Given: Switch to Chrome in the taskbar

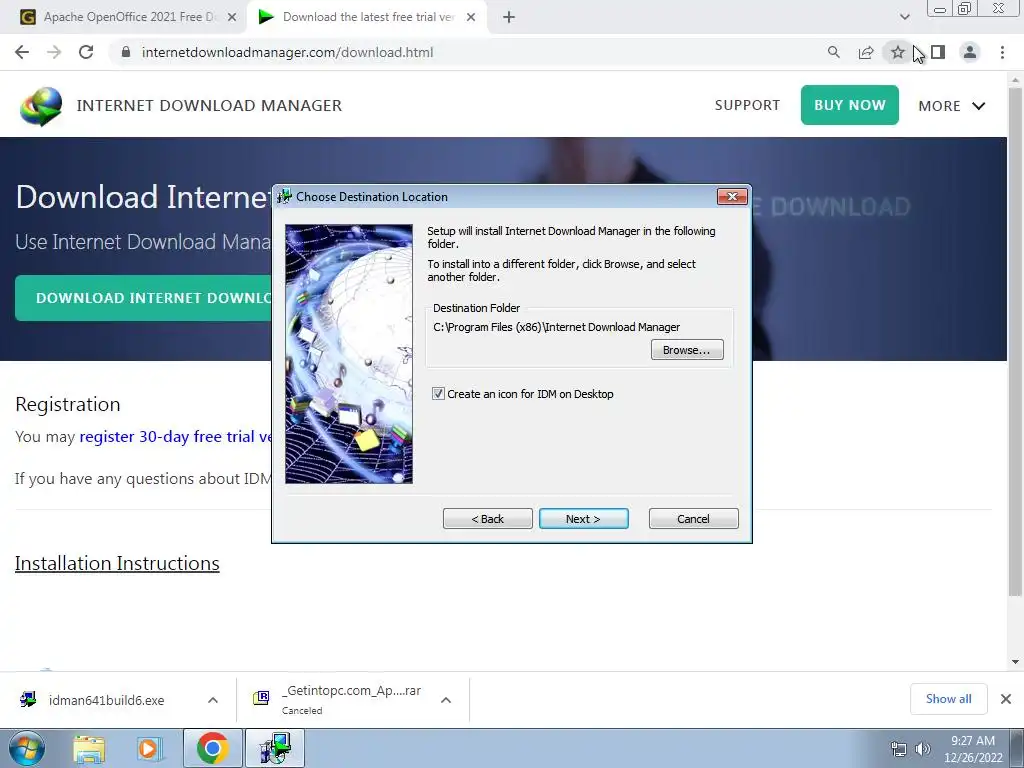Looking at the screenshot, I should (x=212, y=748).
